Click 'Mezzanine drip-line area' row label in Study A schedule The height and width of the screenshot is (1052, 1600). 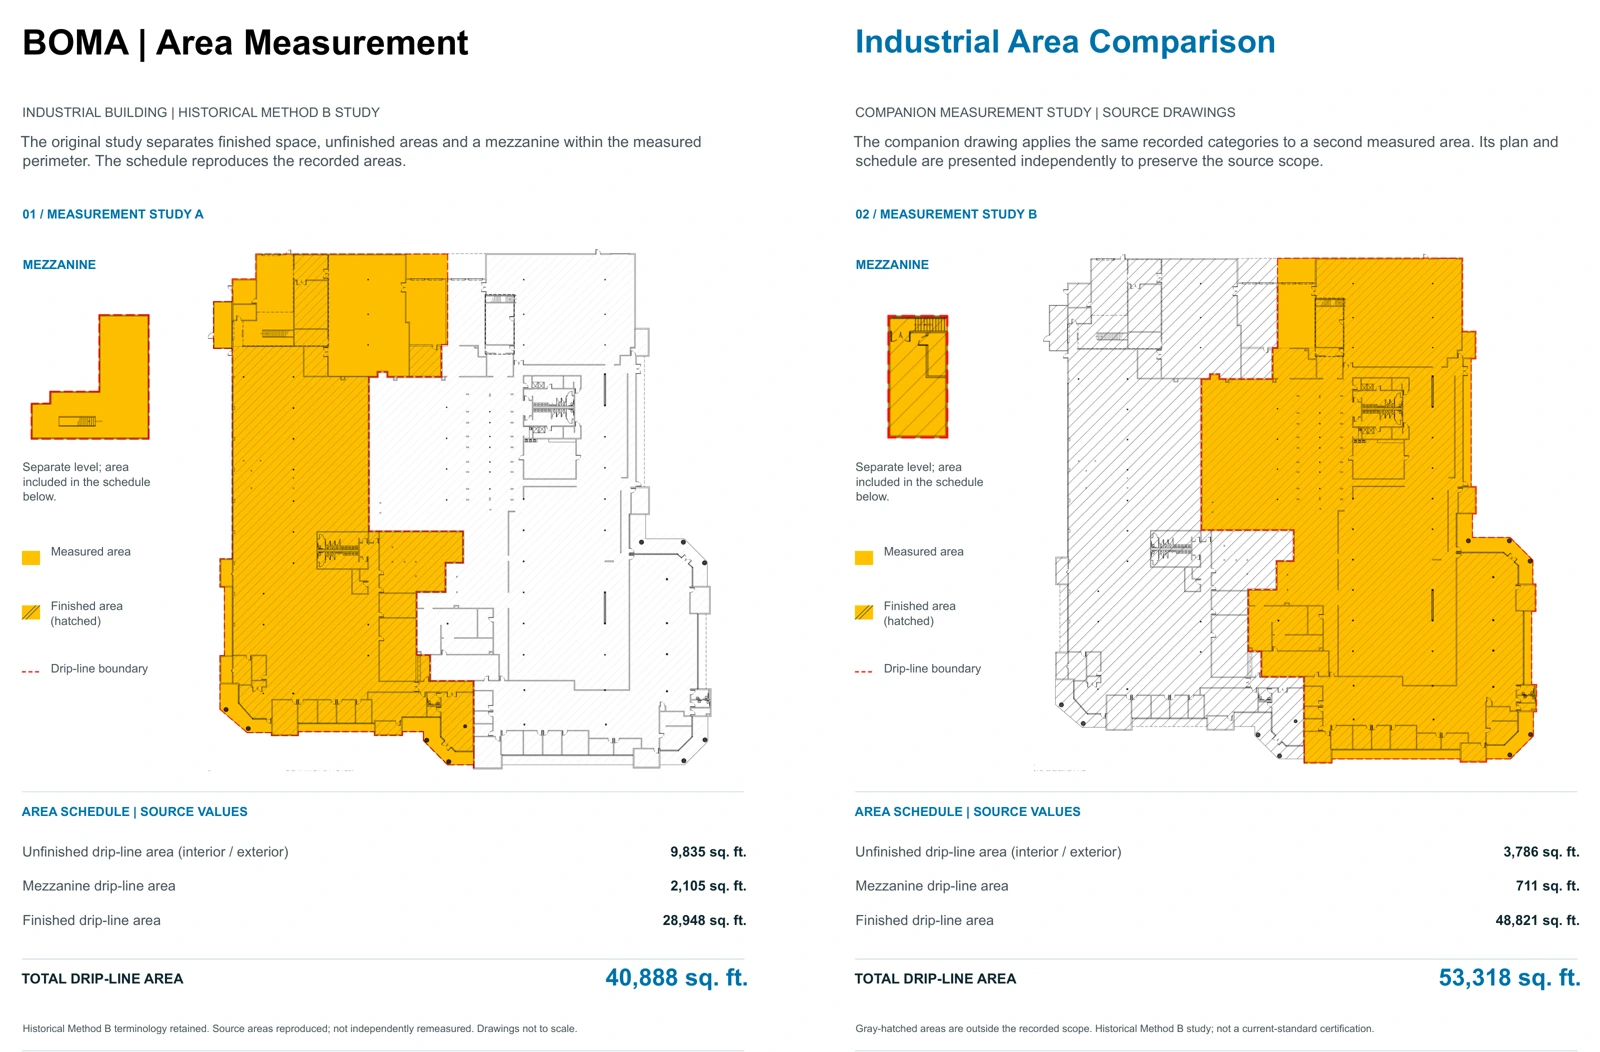[99, 886]
